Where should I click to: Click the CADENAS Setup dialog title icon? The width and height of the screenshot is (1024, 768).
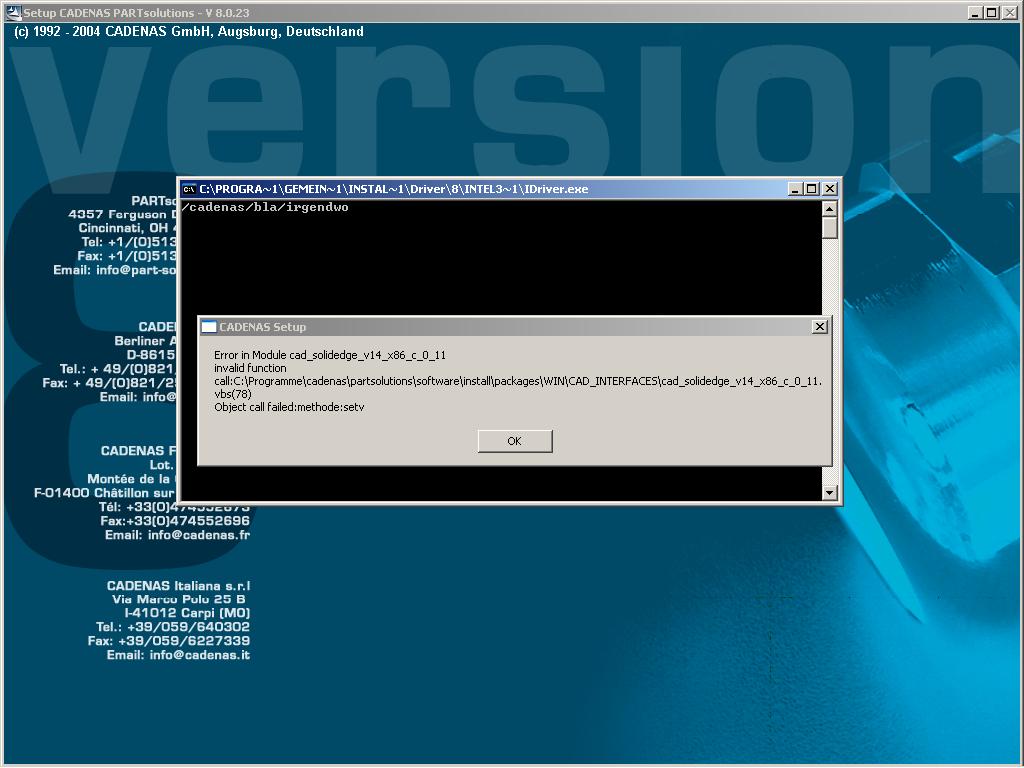pyautogui.click(x=208, y=327)
